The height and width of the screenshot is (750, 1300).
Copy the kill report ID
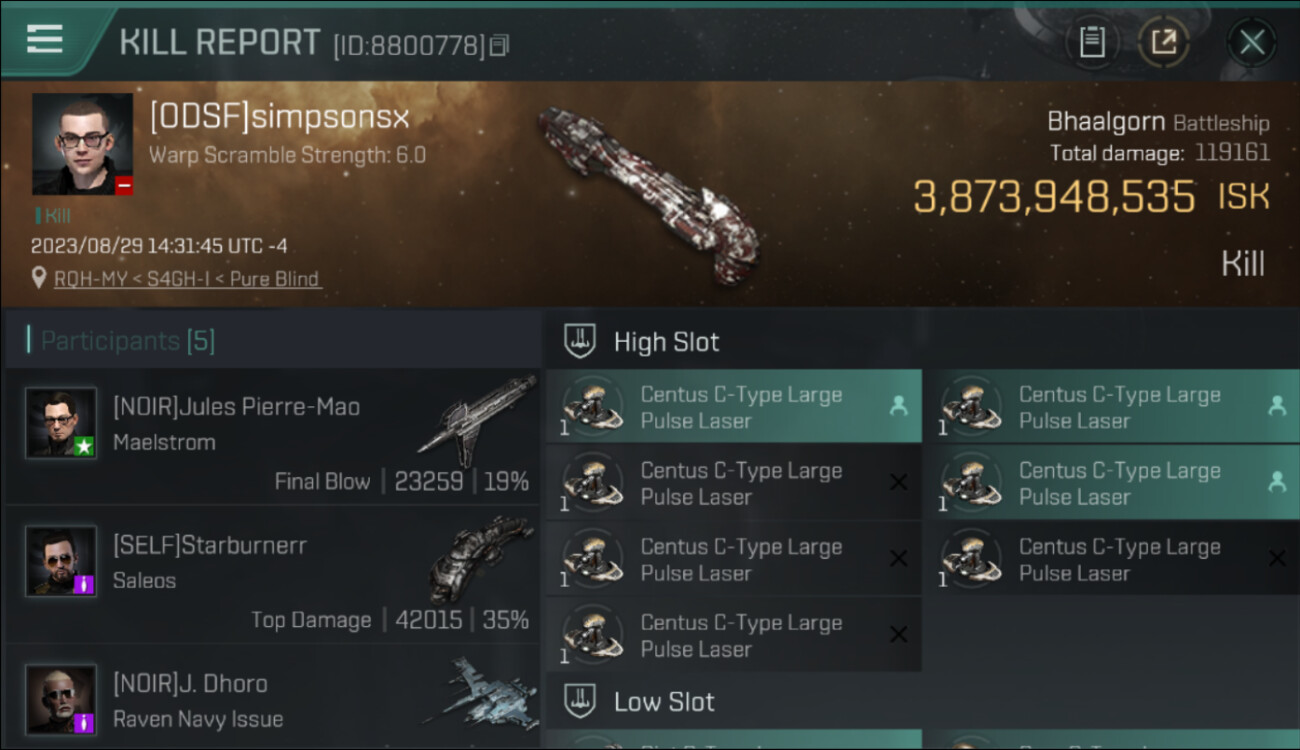[499, 45]
